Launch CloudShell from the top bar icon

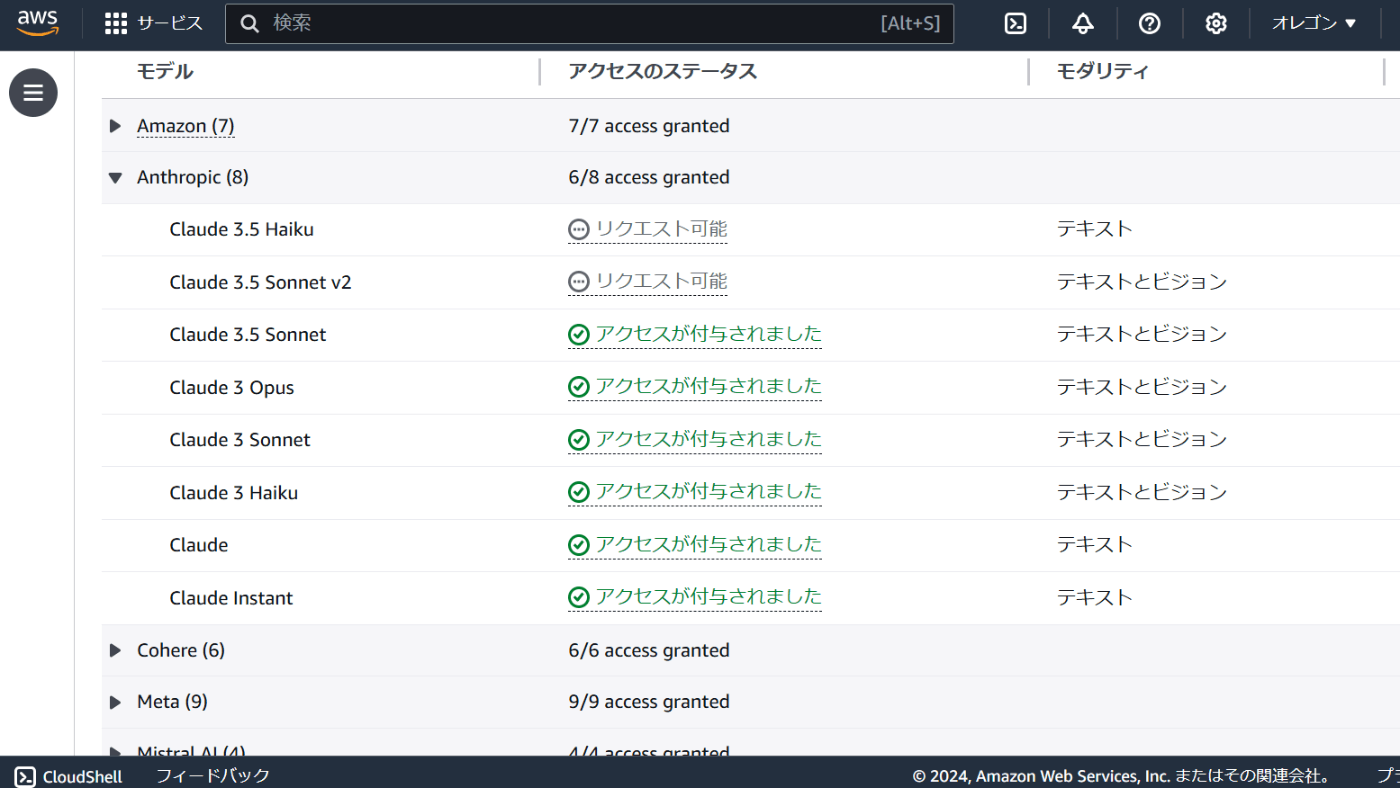click(1016, 23)
